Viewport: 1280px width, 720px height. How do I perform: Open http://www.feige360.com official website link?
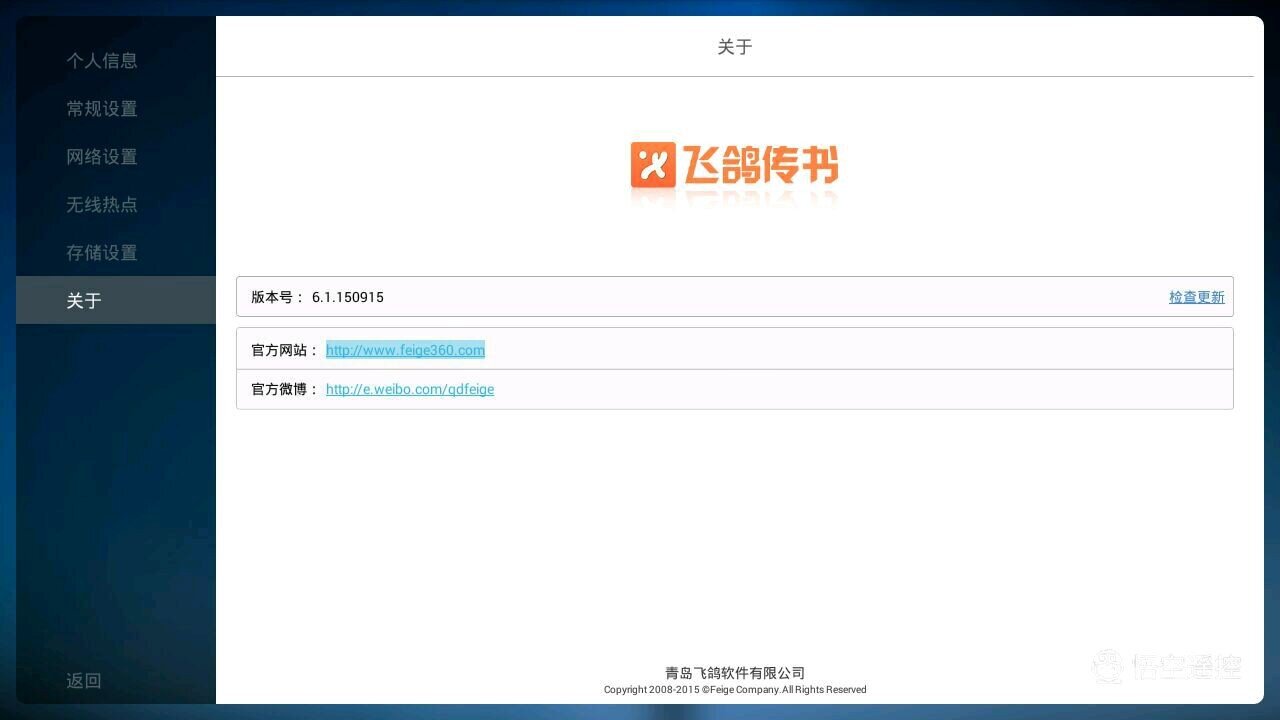pyautogui.click(x=405, y=350)
